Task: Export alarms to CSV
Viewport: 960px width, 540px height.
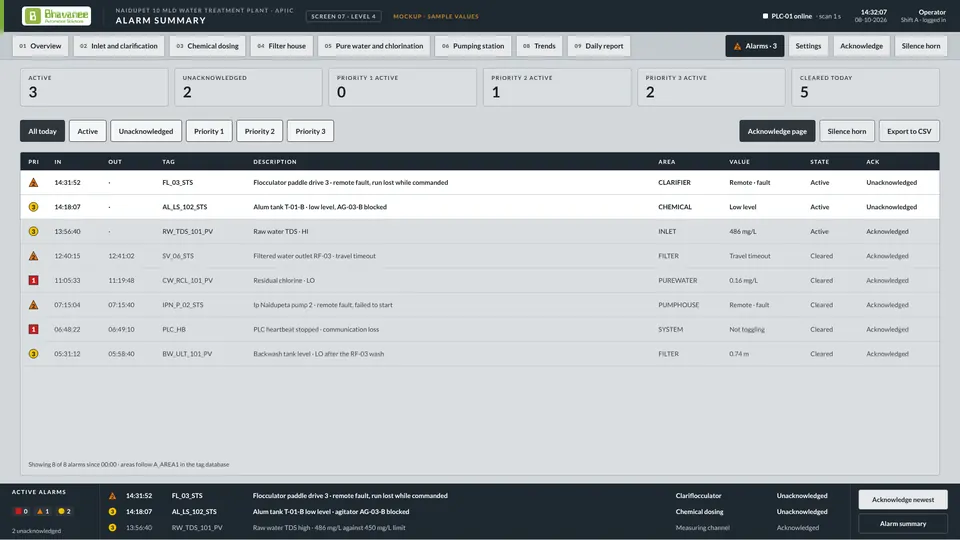Action: click(x=909, y=131)
